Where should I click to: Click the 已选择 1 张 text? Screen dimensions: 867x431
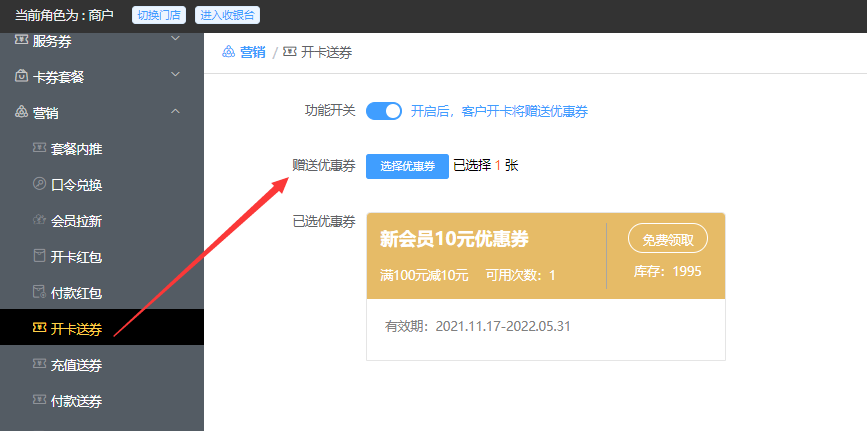click(x=486, y=165)
